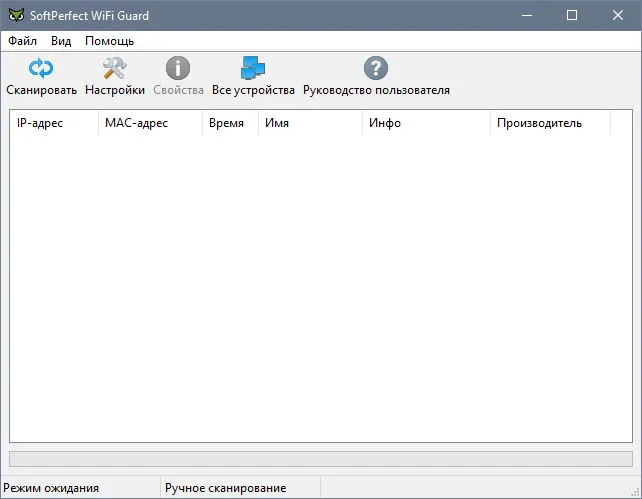The width and height of the screenshot is (642, 499).
Task: Click the grayed Свойства info icon
Action: point(178,68)
